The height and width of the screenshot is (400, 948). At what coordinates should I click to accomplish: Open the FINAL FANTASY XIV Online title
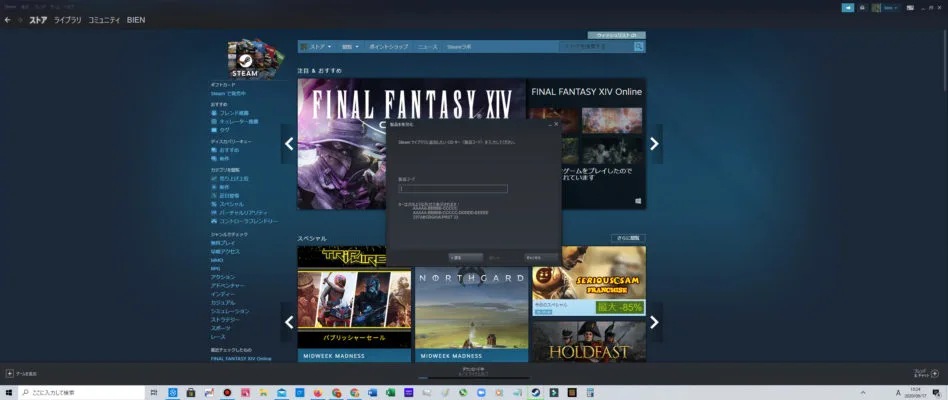pos(586,92)
